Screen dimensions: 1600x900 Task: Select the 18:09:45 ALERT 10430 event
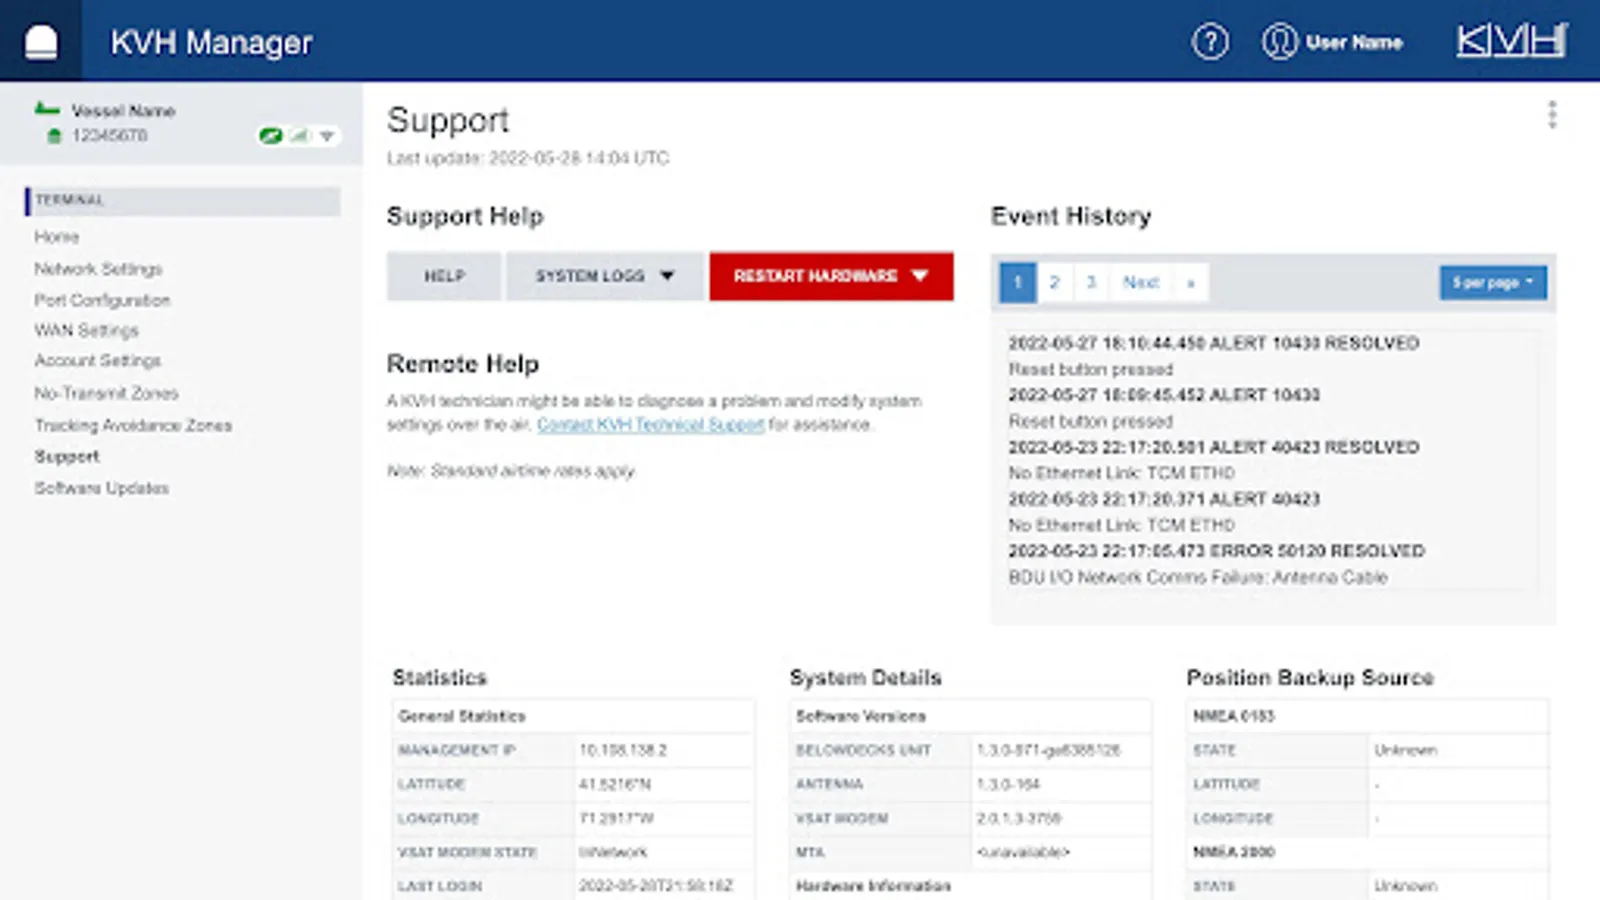[1164, 395]
